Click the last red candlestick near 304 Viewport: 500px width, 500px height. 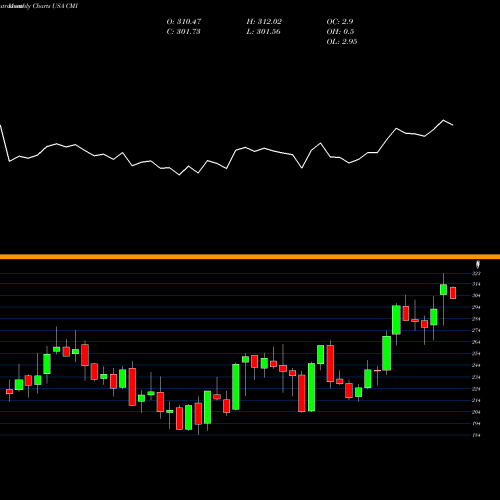[x=453, y=293]
